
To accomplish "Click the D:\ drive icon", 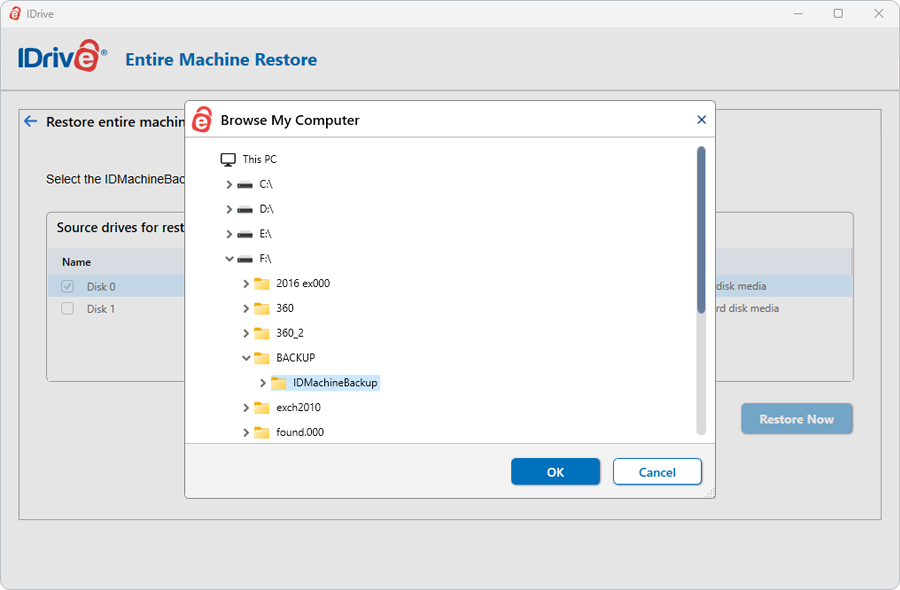I will (x=245, y=209).
